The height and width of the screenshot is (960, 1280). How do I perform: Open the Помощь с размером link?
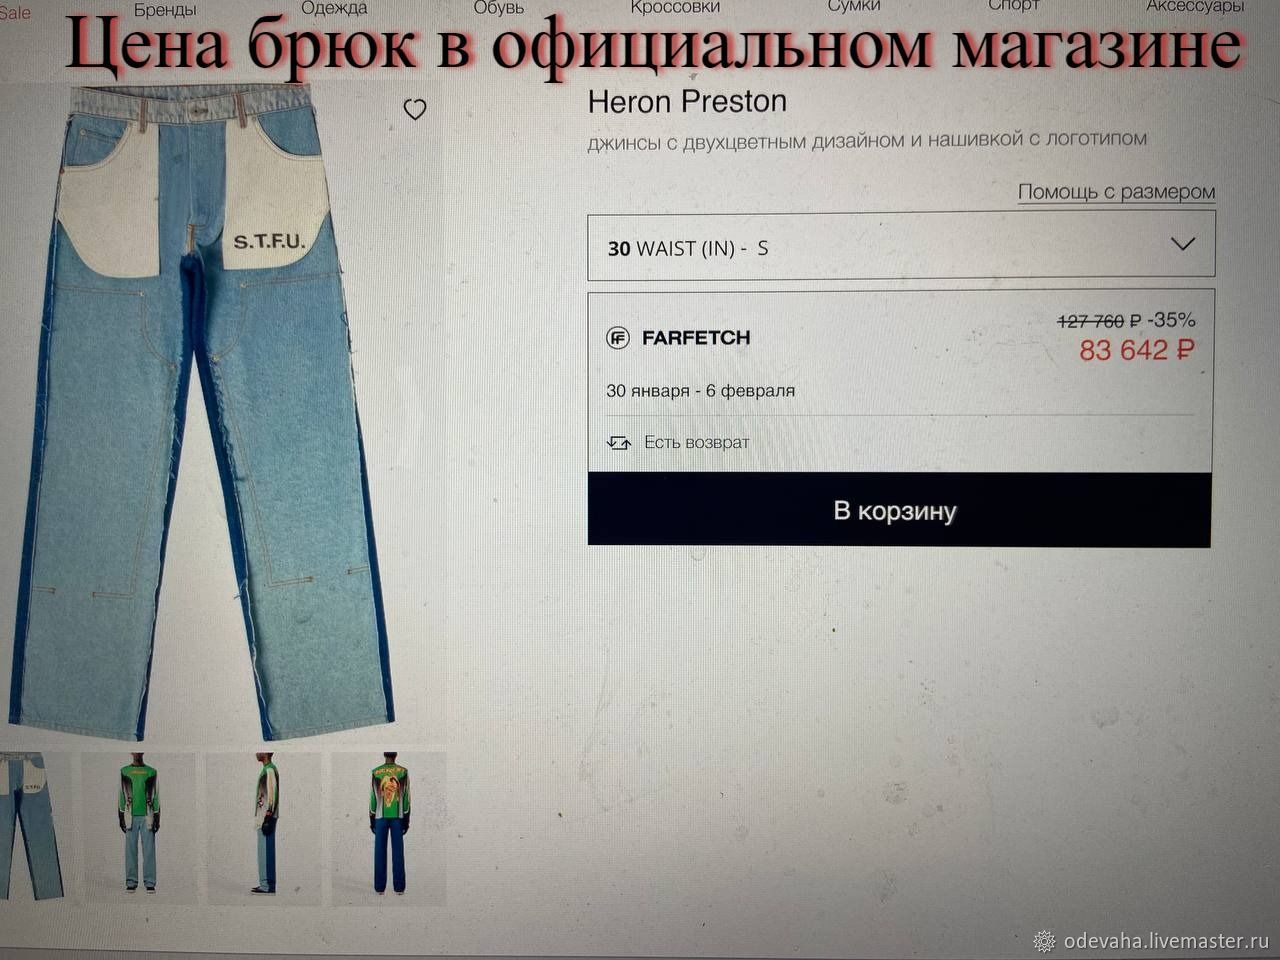(1116, 192)
